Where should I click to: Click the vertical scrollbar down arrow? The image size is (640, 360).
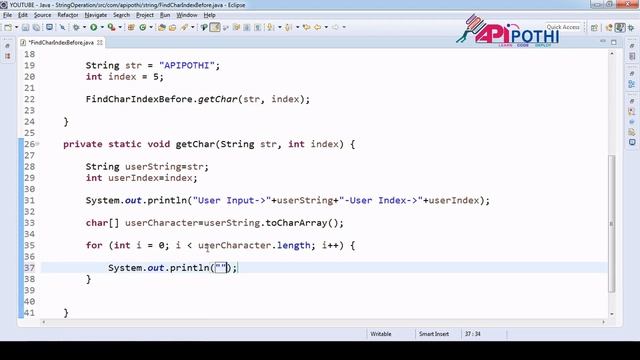611,314
